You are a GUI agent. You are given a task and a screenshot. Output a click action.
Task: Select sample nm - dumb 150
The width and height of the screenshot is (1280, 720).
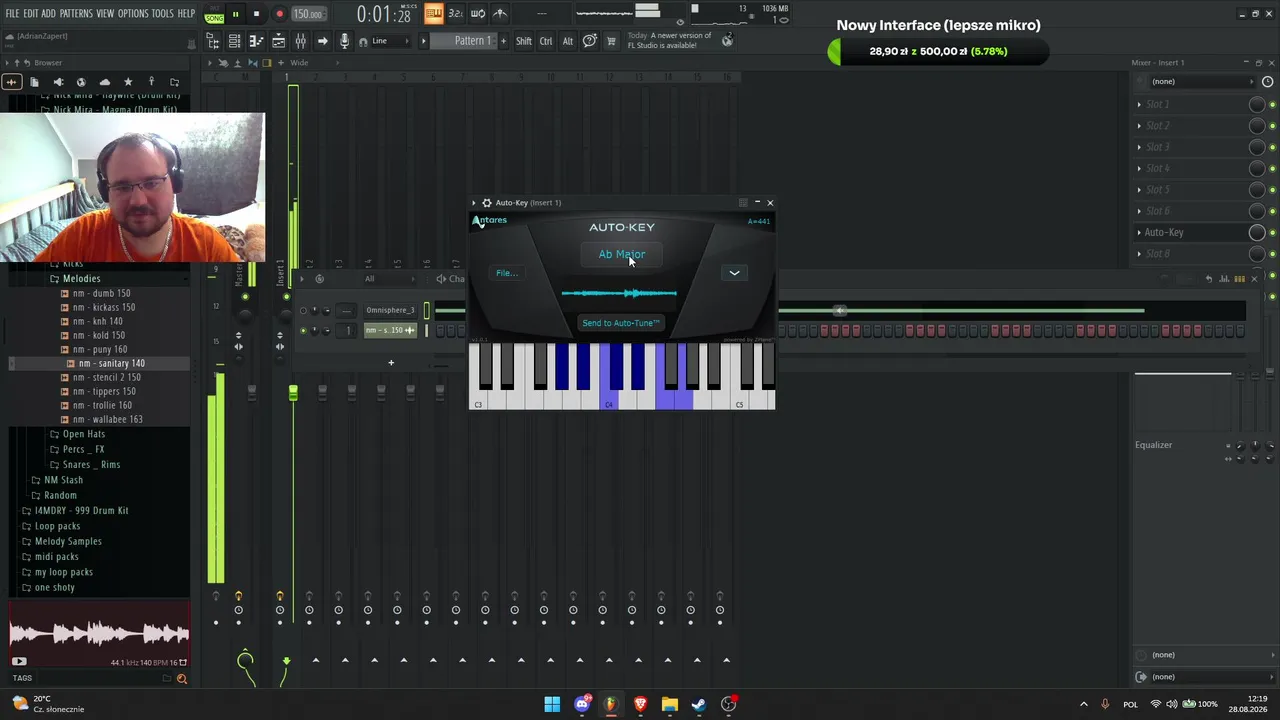[103, 294]
